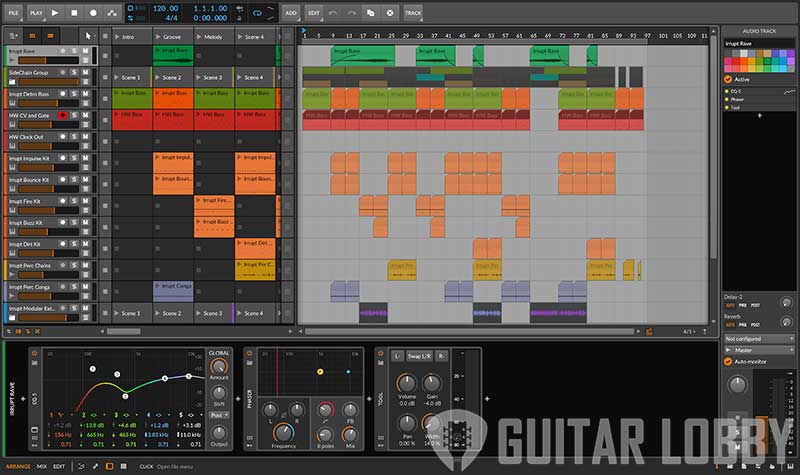Open track header view options icon
Viewport: 800px width, 475px height.
pos(13,36)
